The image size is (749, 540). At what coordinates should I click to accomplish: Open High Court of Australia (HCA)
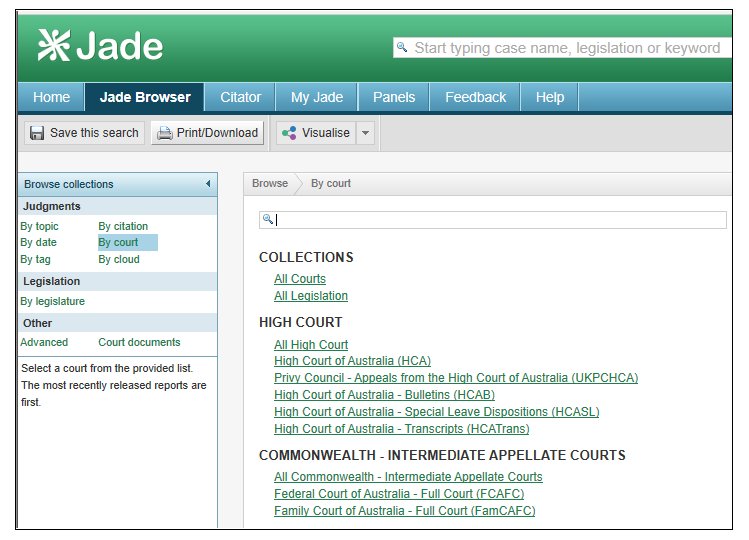(x=353, y=361)
